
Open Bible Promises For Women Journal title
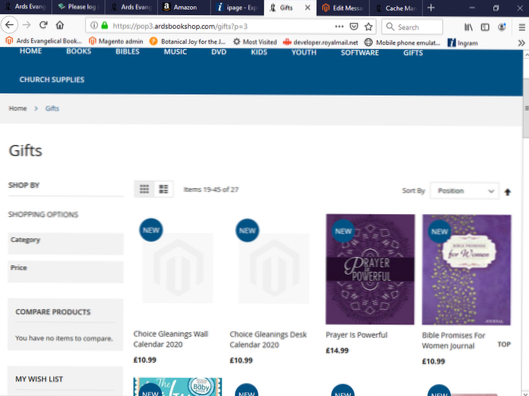click(453, 341)
